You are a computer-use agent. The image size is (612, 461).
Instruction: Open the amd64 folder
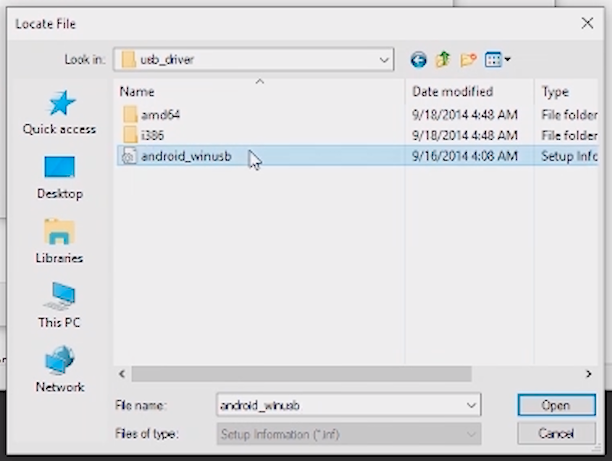coord(159,115)
